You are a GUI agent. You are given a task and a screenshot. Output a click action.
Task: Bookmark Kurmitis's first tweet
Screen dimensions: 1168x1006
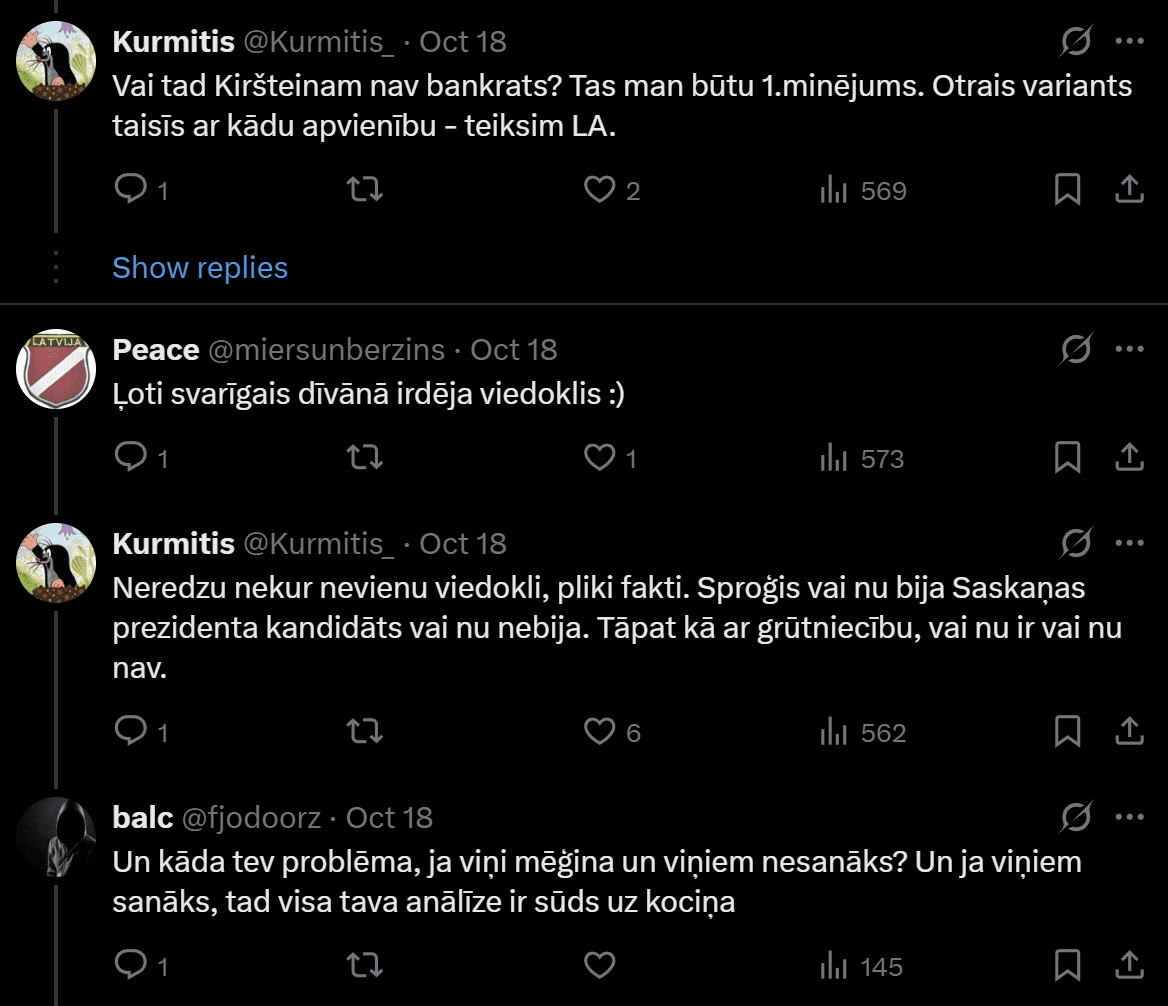1067,190
